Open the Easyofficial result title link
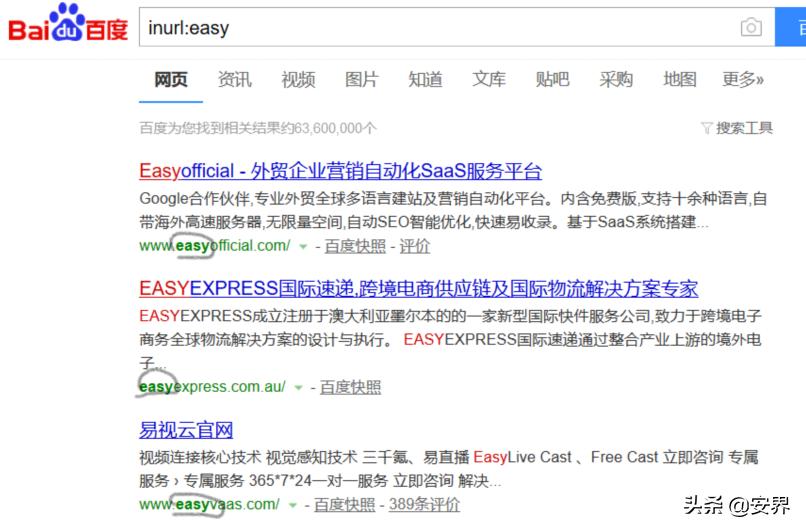The image size is (806, 531). click(340, 171)
